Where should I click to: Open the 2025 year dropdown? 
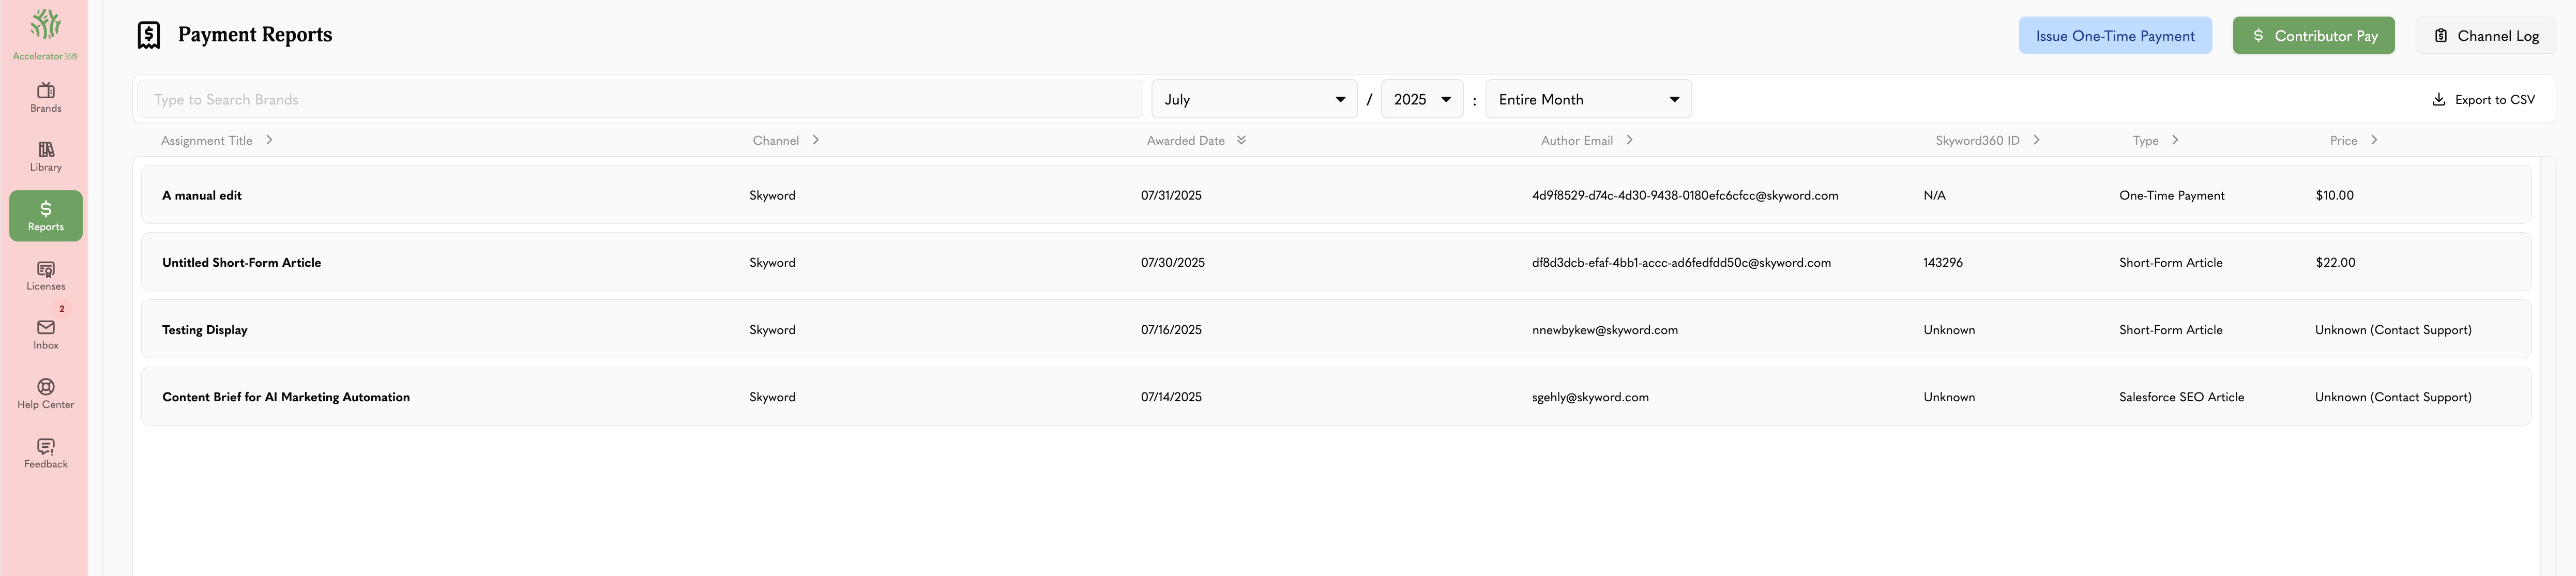[x=1421, y=99]
